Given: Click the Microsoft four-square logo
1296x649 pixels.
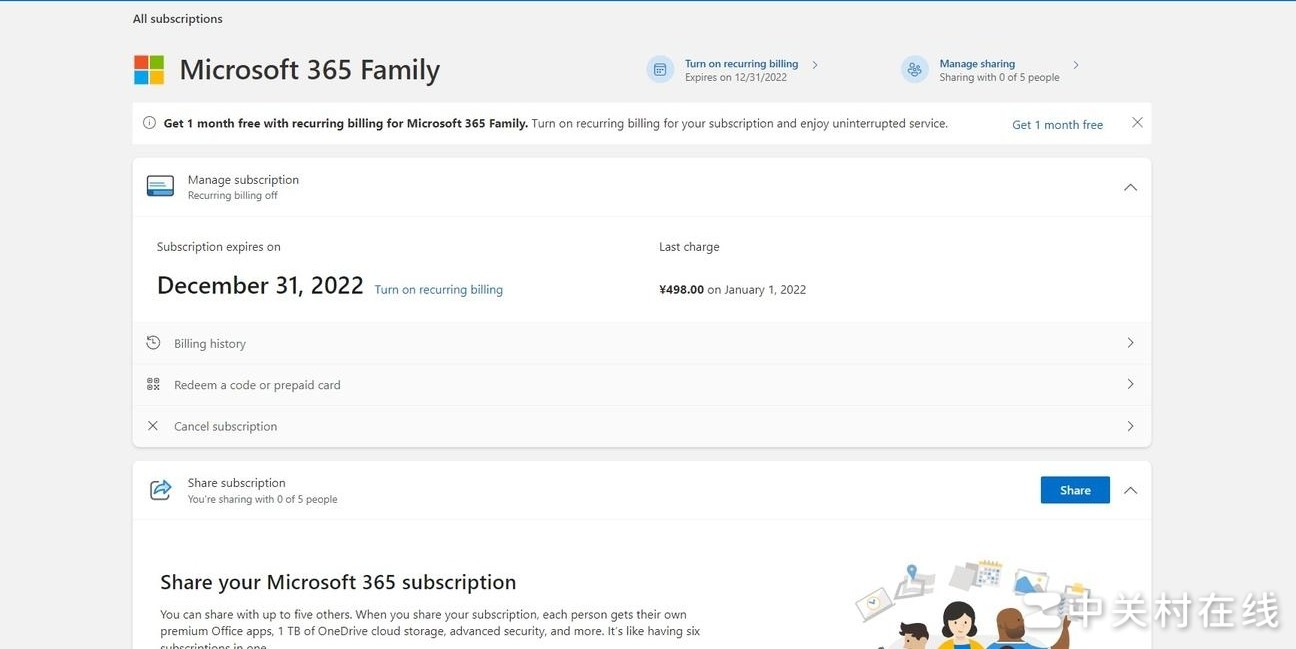Looking at the screenshot, I should click(148, 69).
